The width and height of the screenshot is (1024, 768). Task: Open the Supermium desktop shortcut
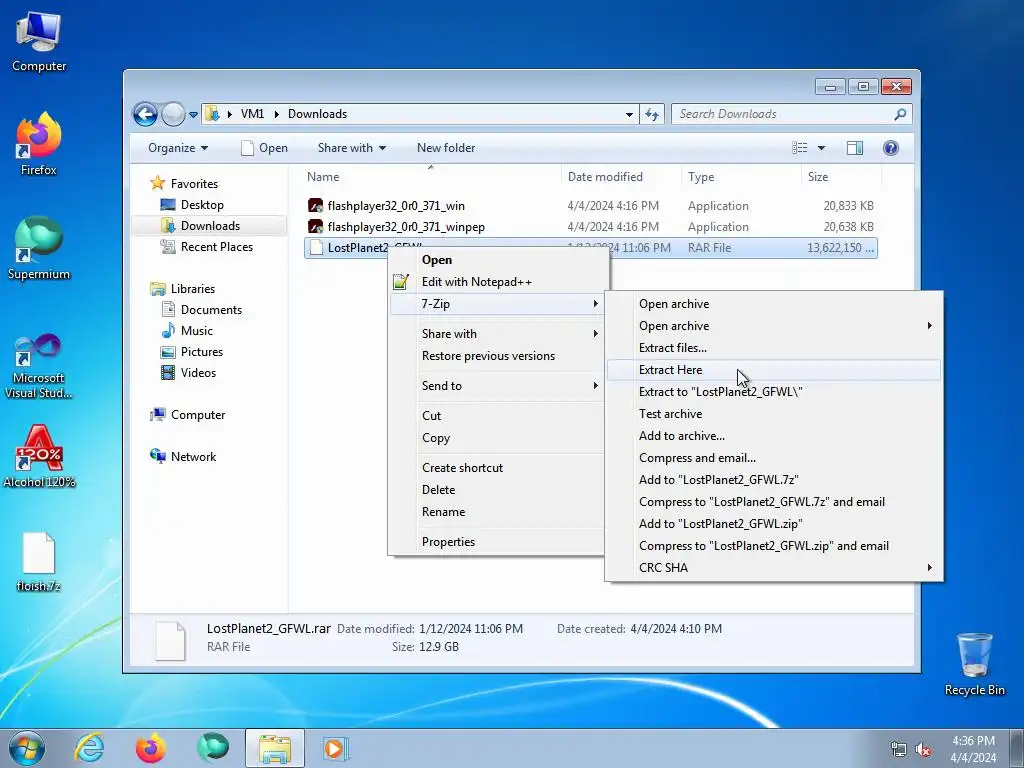click(x=39, y=248)
